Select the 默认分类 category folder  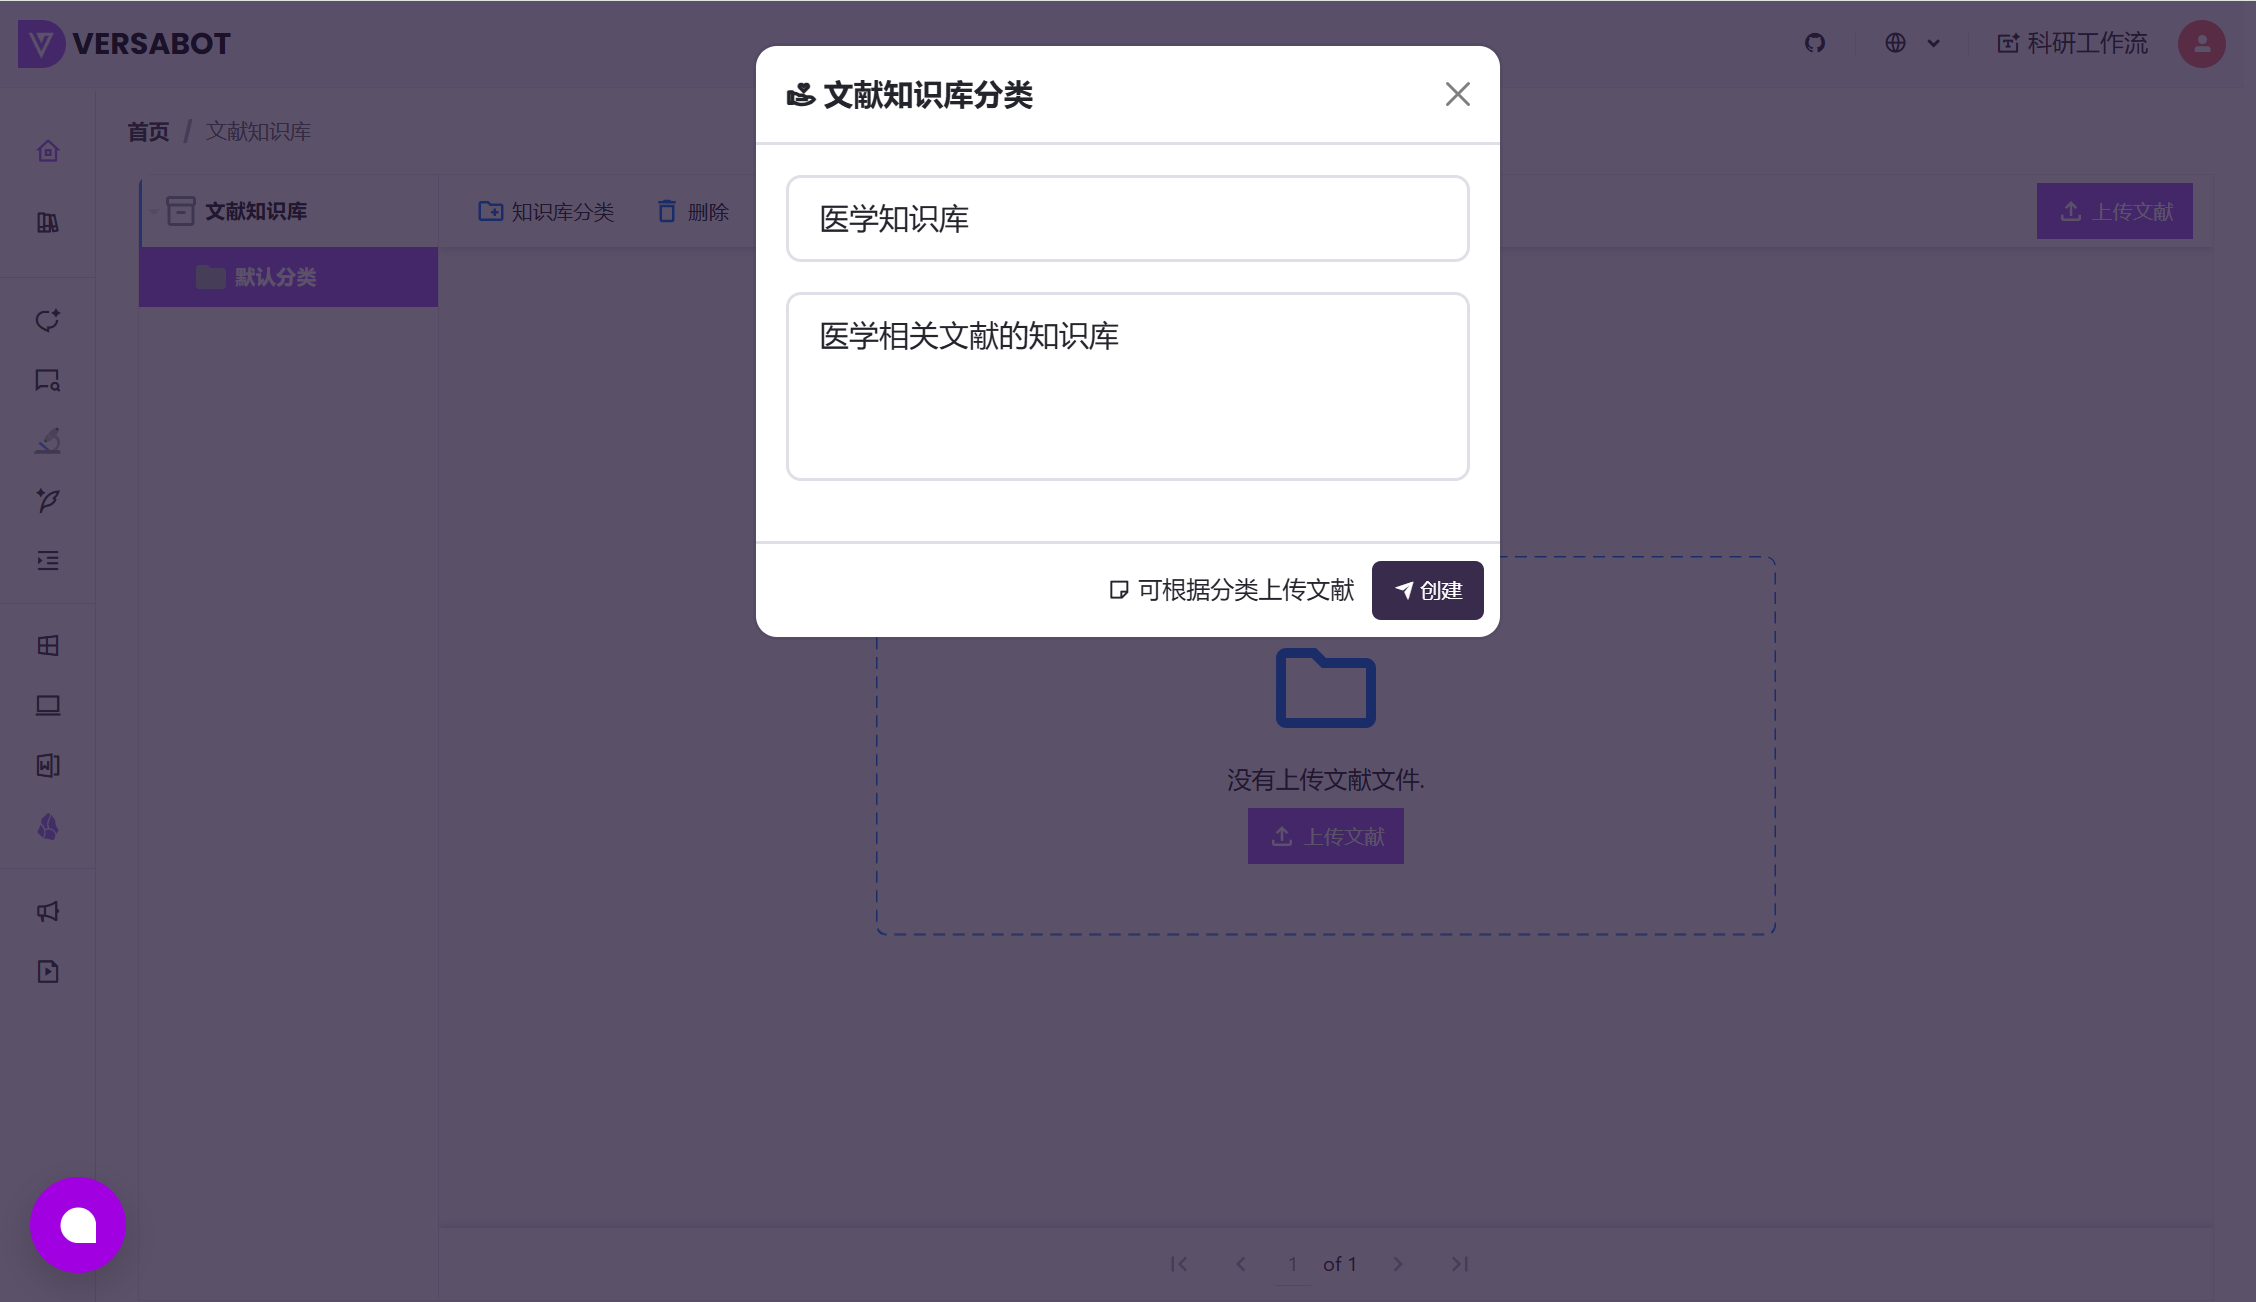275,278
